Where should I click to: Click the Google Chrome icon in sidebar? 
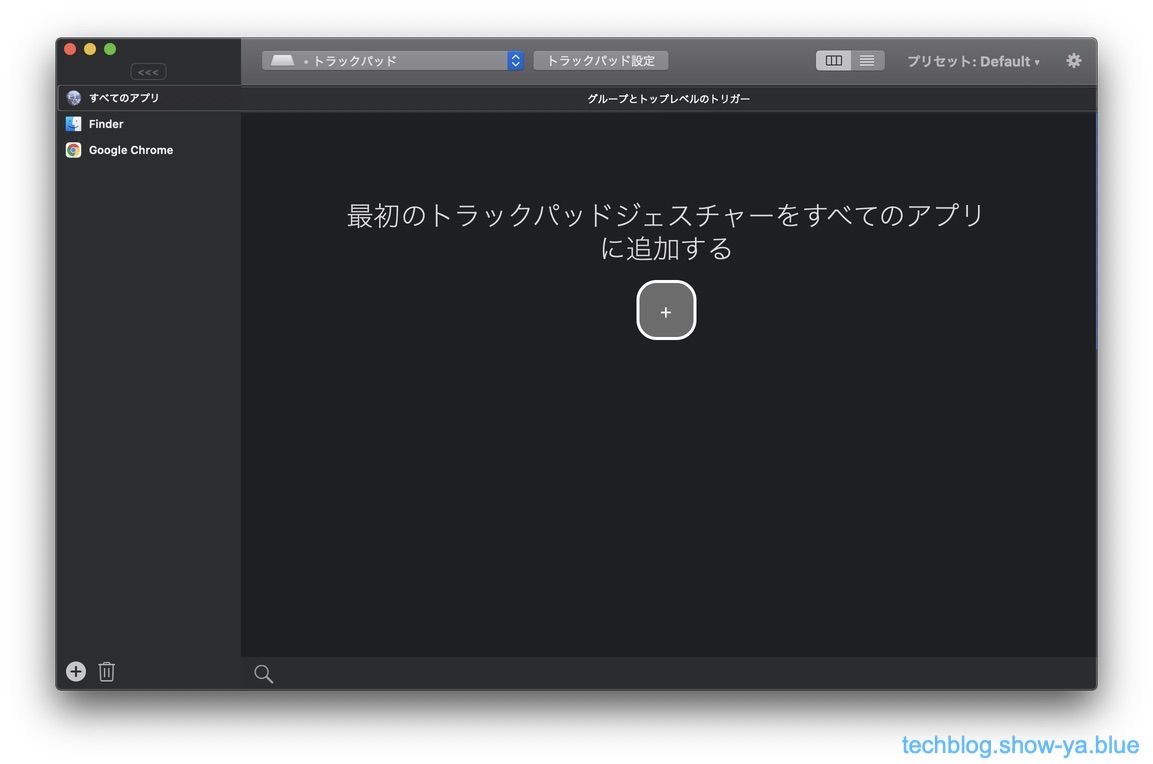[74, 150]
